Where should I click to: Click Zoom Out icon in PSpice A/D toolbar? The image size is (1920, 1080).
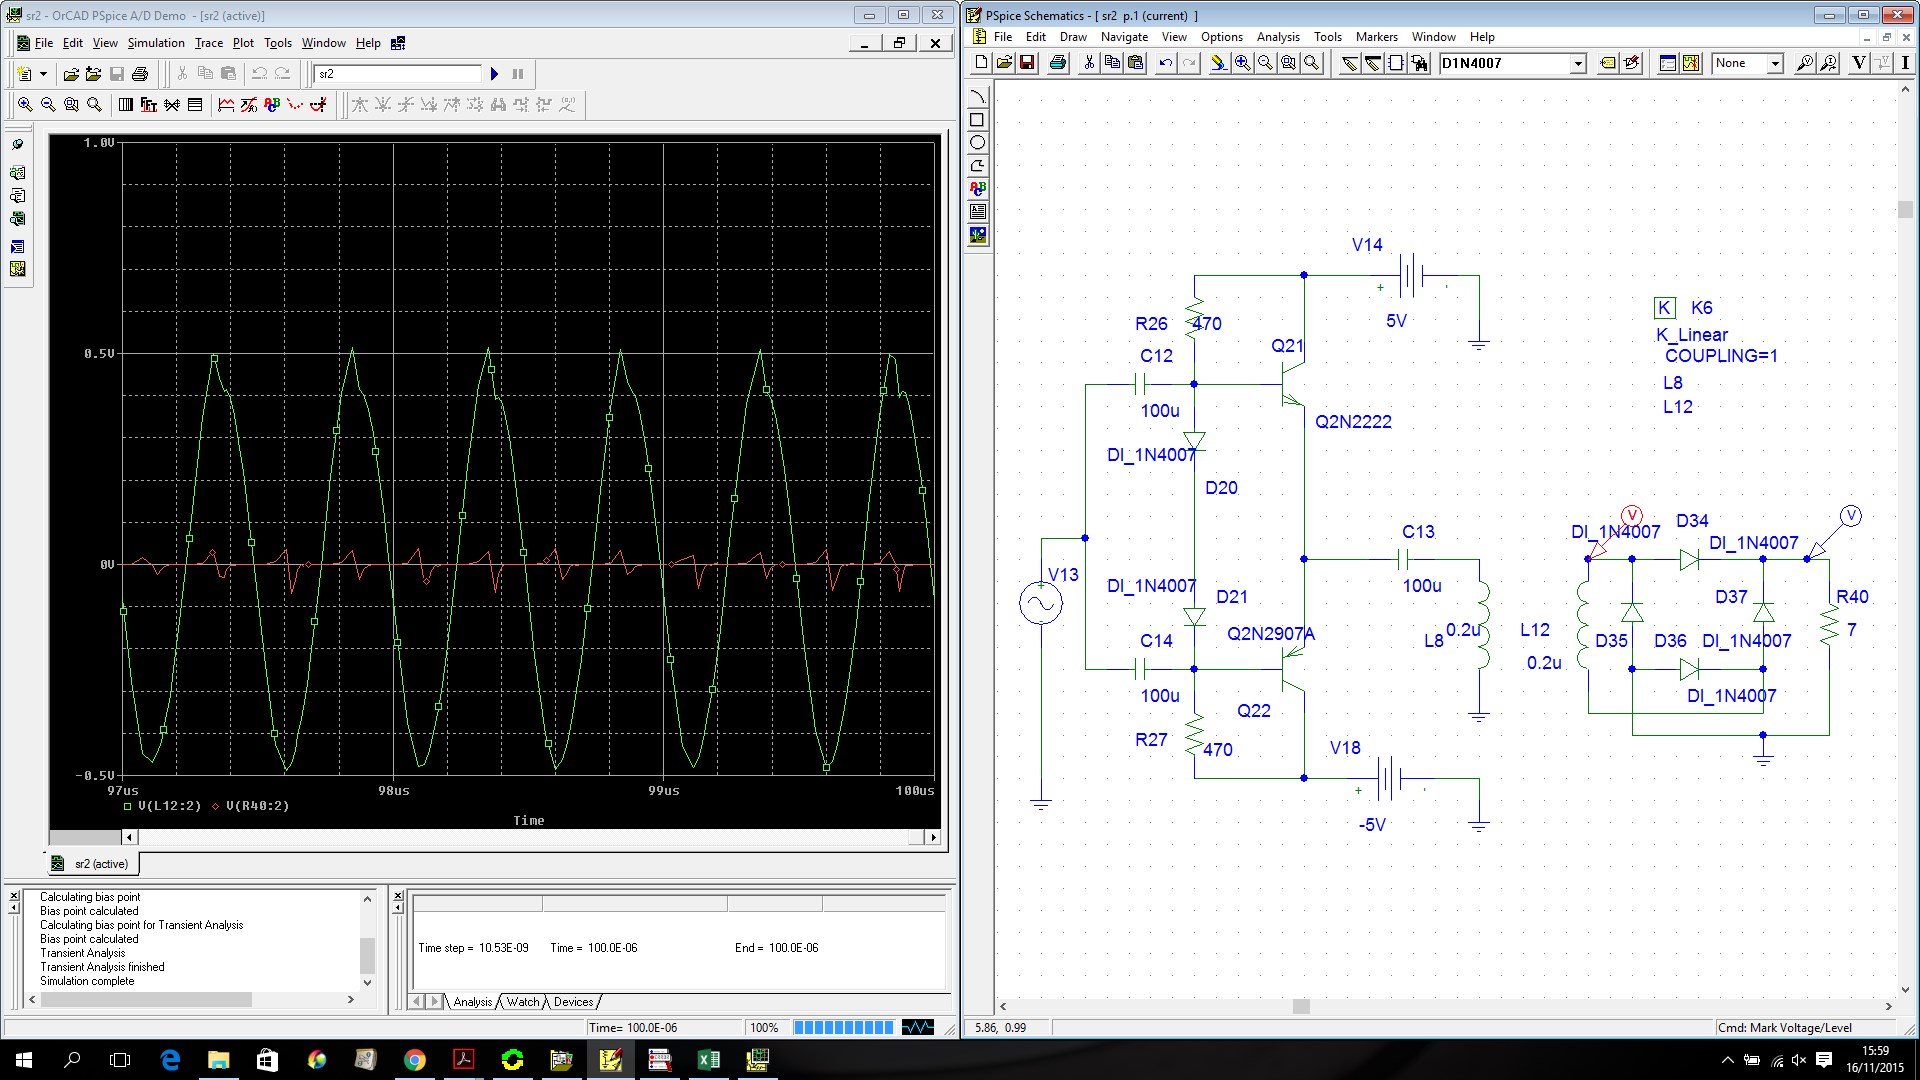point(48,105)
